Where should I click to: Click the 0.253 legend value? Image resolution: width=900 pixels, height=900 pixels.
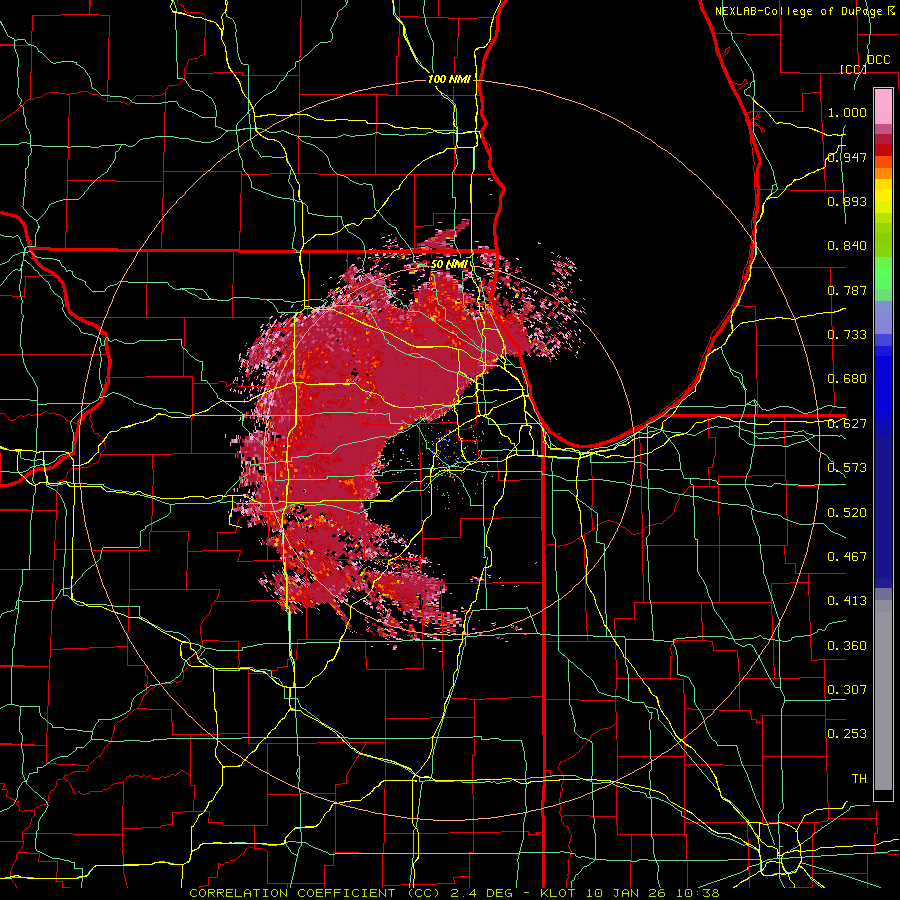[847, 734]
